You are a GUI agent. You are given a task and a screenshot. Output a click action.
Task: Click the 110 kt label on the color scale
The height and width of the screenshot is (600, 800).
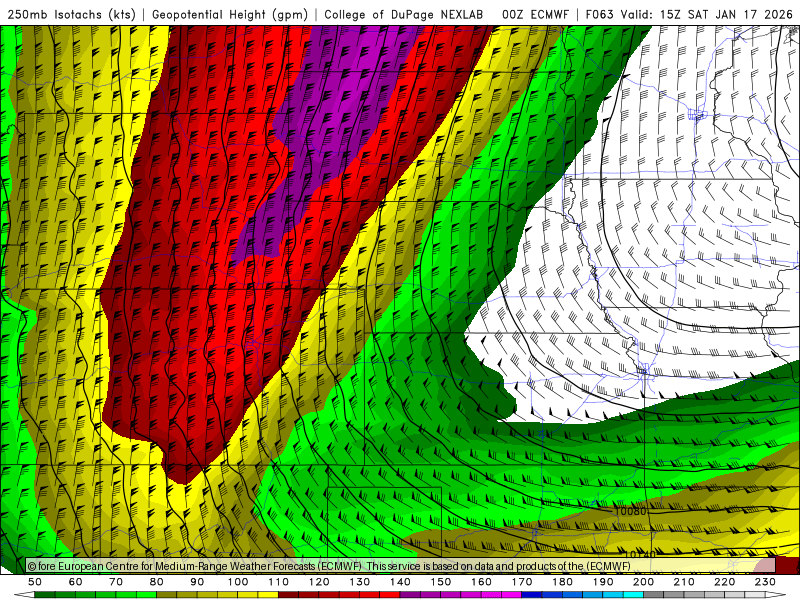coord(278,582)
